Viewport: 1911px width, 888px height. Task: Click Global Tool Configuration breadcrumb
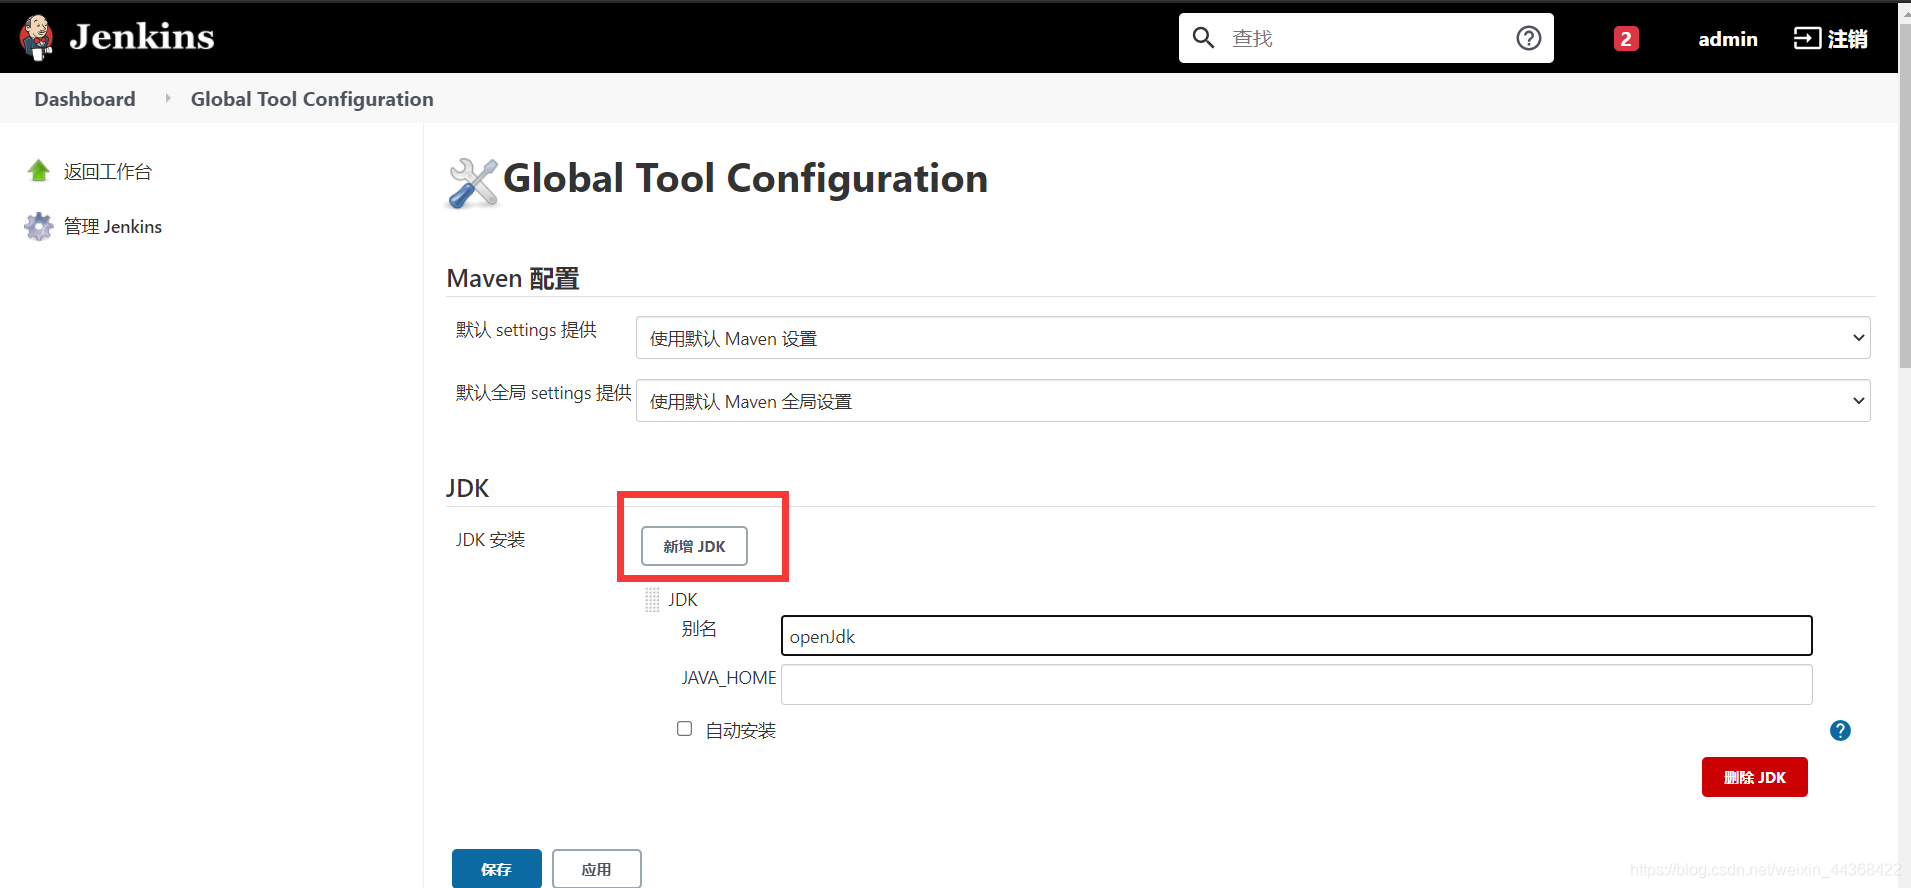coord(312,99)
